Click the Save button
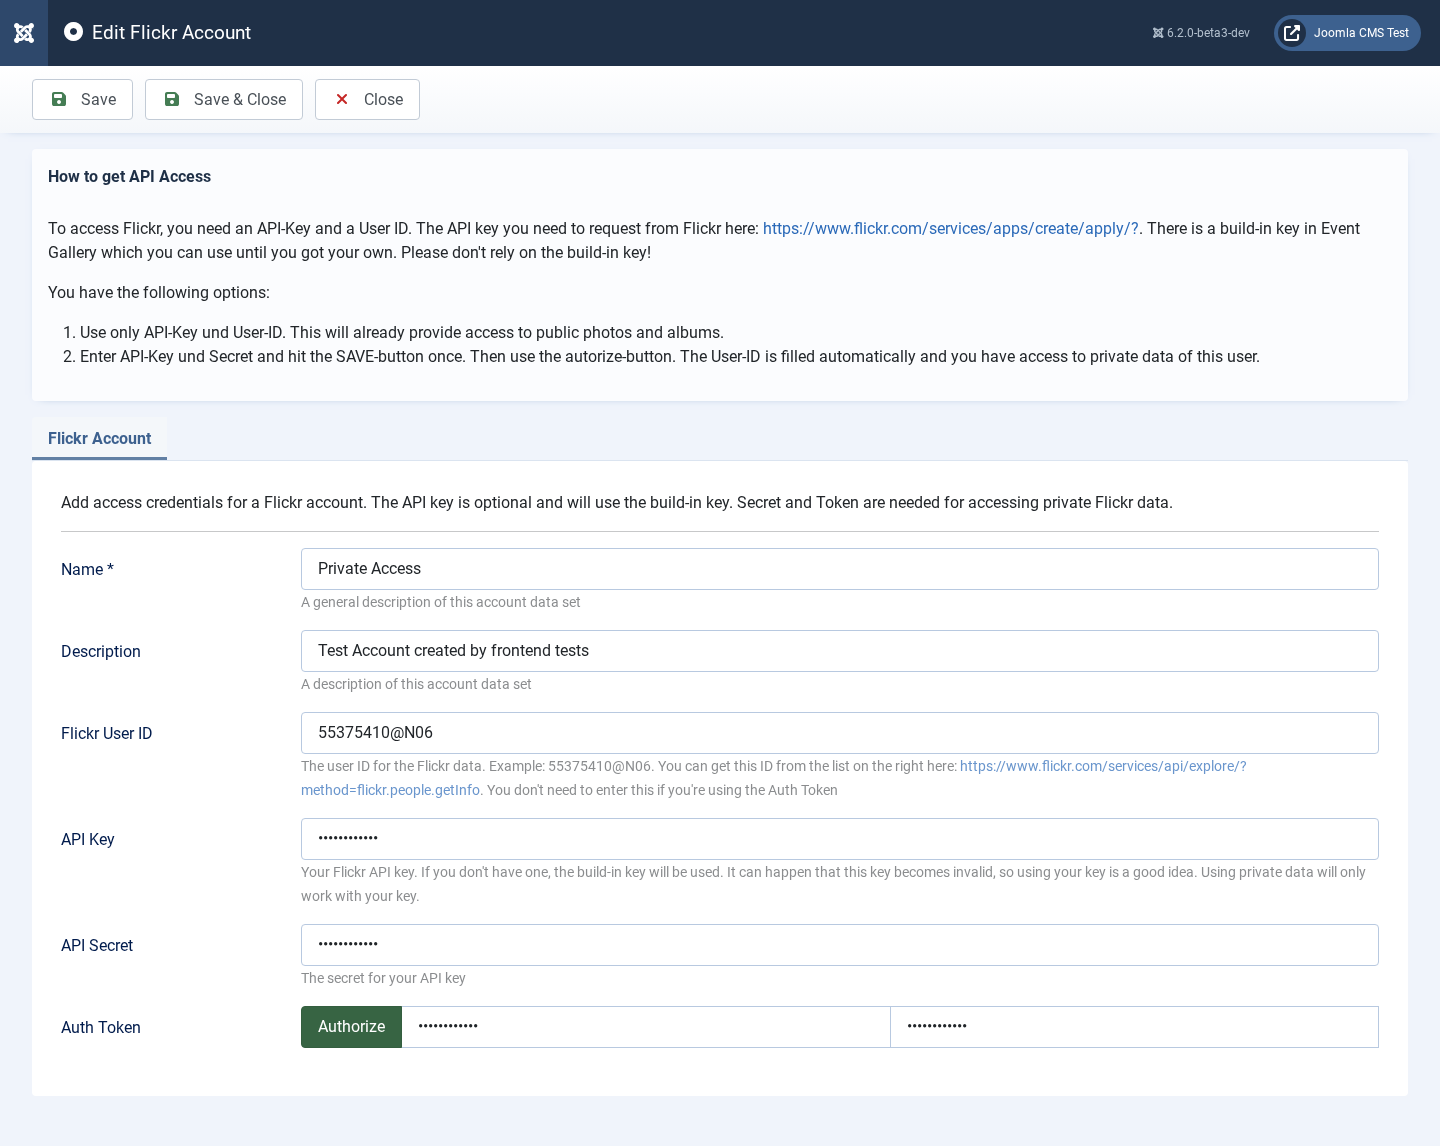Screen dimensions: 1440x1146 82,99
